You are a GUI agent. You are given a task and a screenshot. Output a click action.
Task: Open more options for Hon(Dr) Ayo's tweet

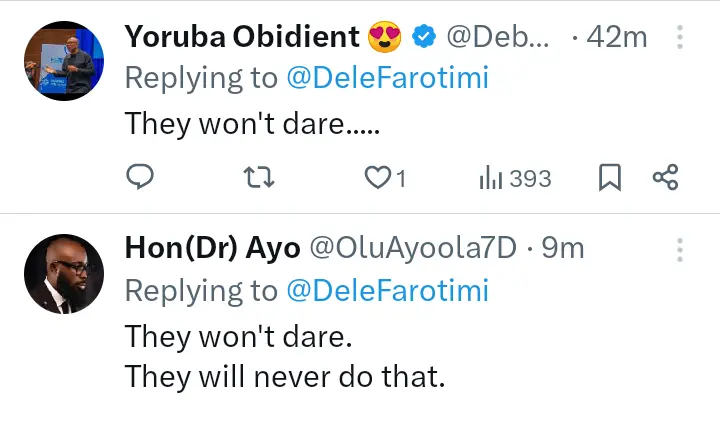pos(680,248)
